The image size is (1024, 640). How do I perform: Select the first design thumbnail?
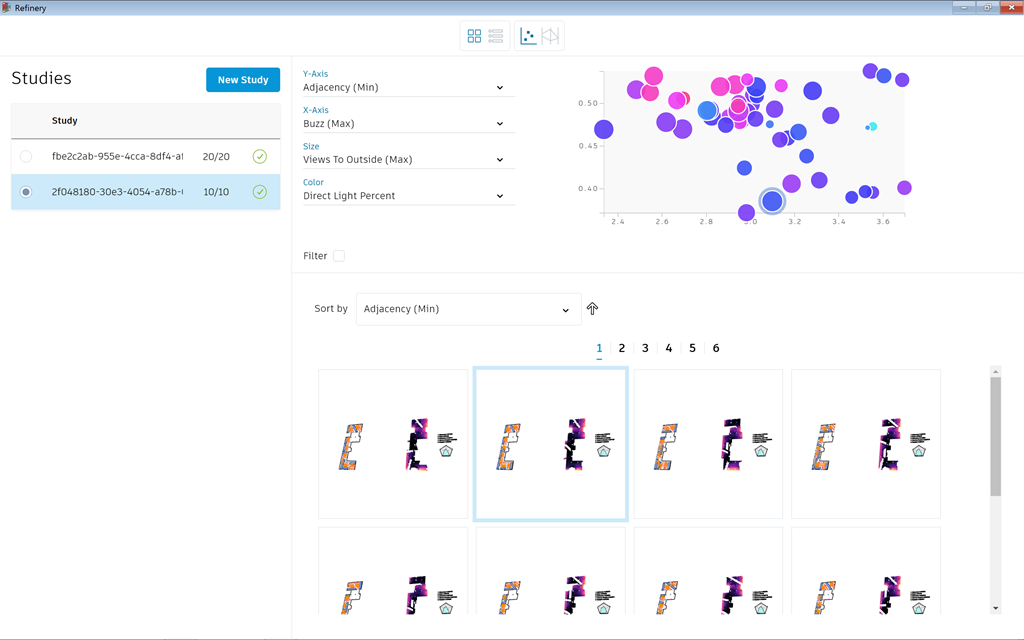[x=393, y=444]
